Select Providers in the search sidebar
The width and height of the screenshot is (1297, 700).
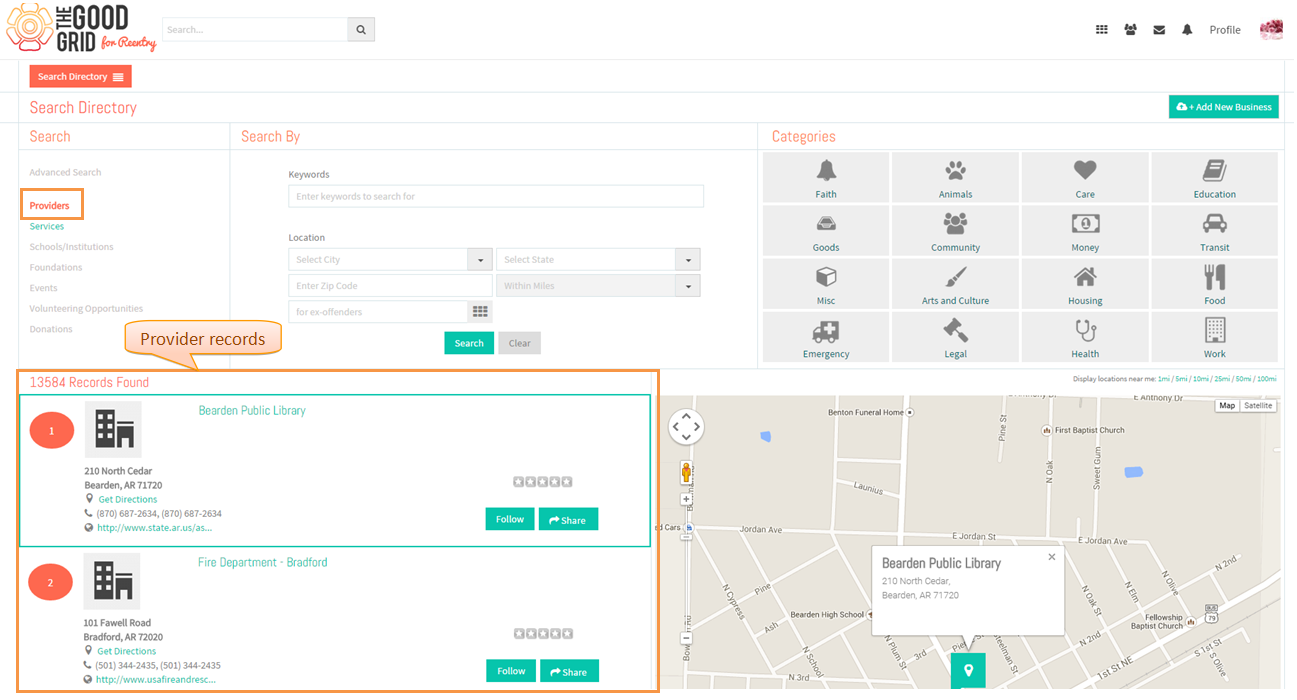(50, 206)
